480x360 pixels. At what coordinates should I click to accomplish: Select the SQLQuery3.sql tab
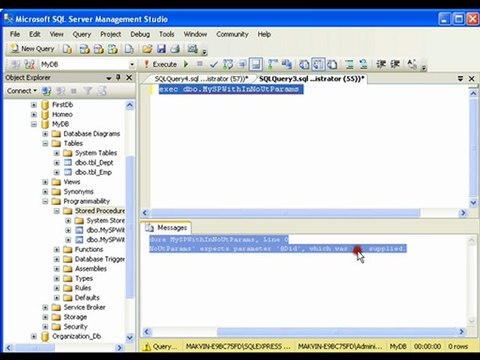pos(311,79)
